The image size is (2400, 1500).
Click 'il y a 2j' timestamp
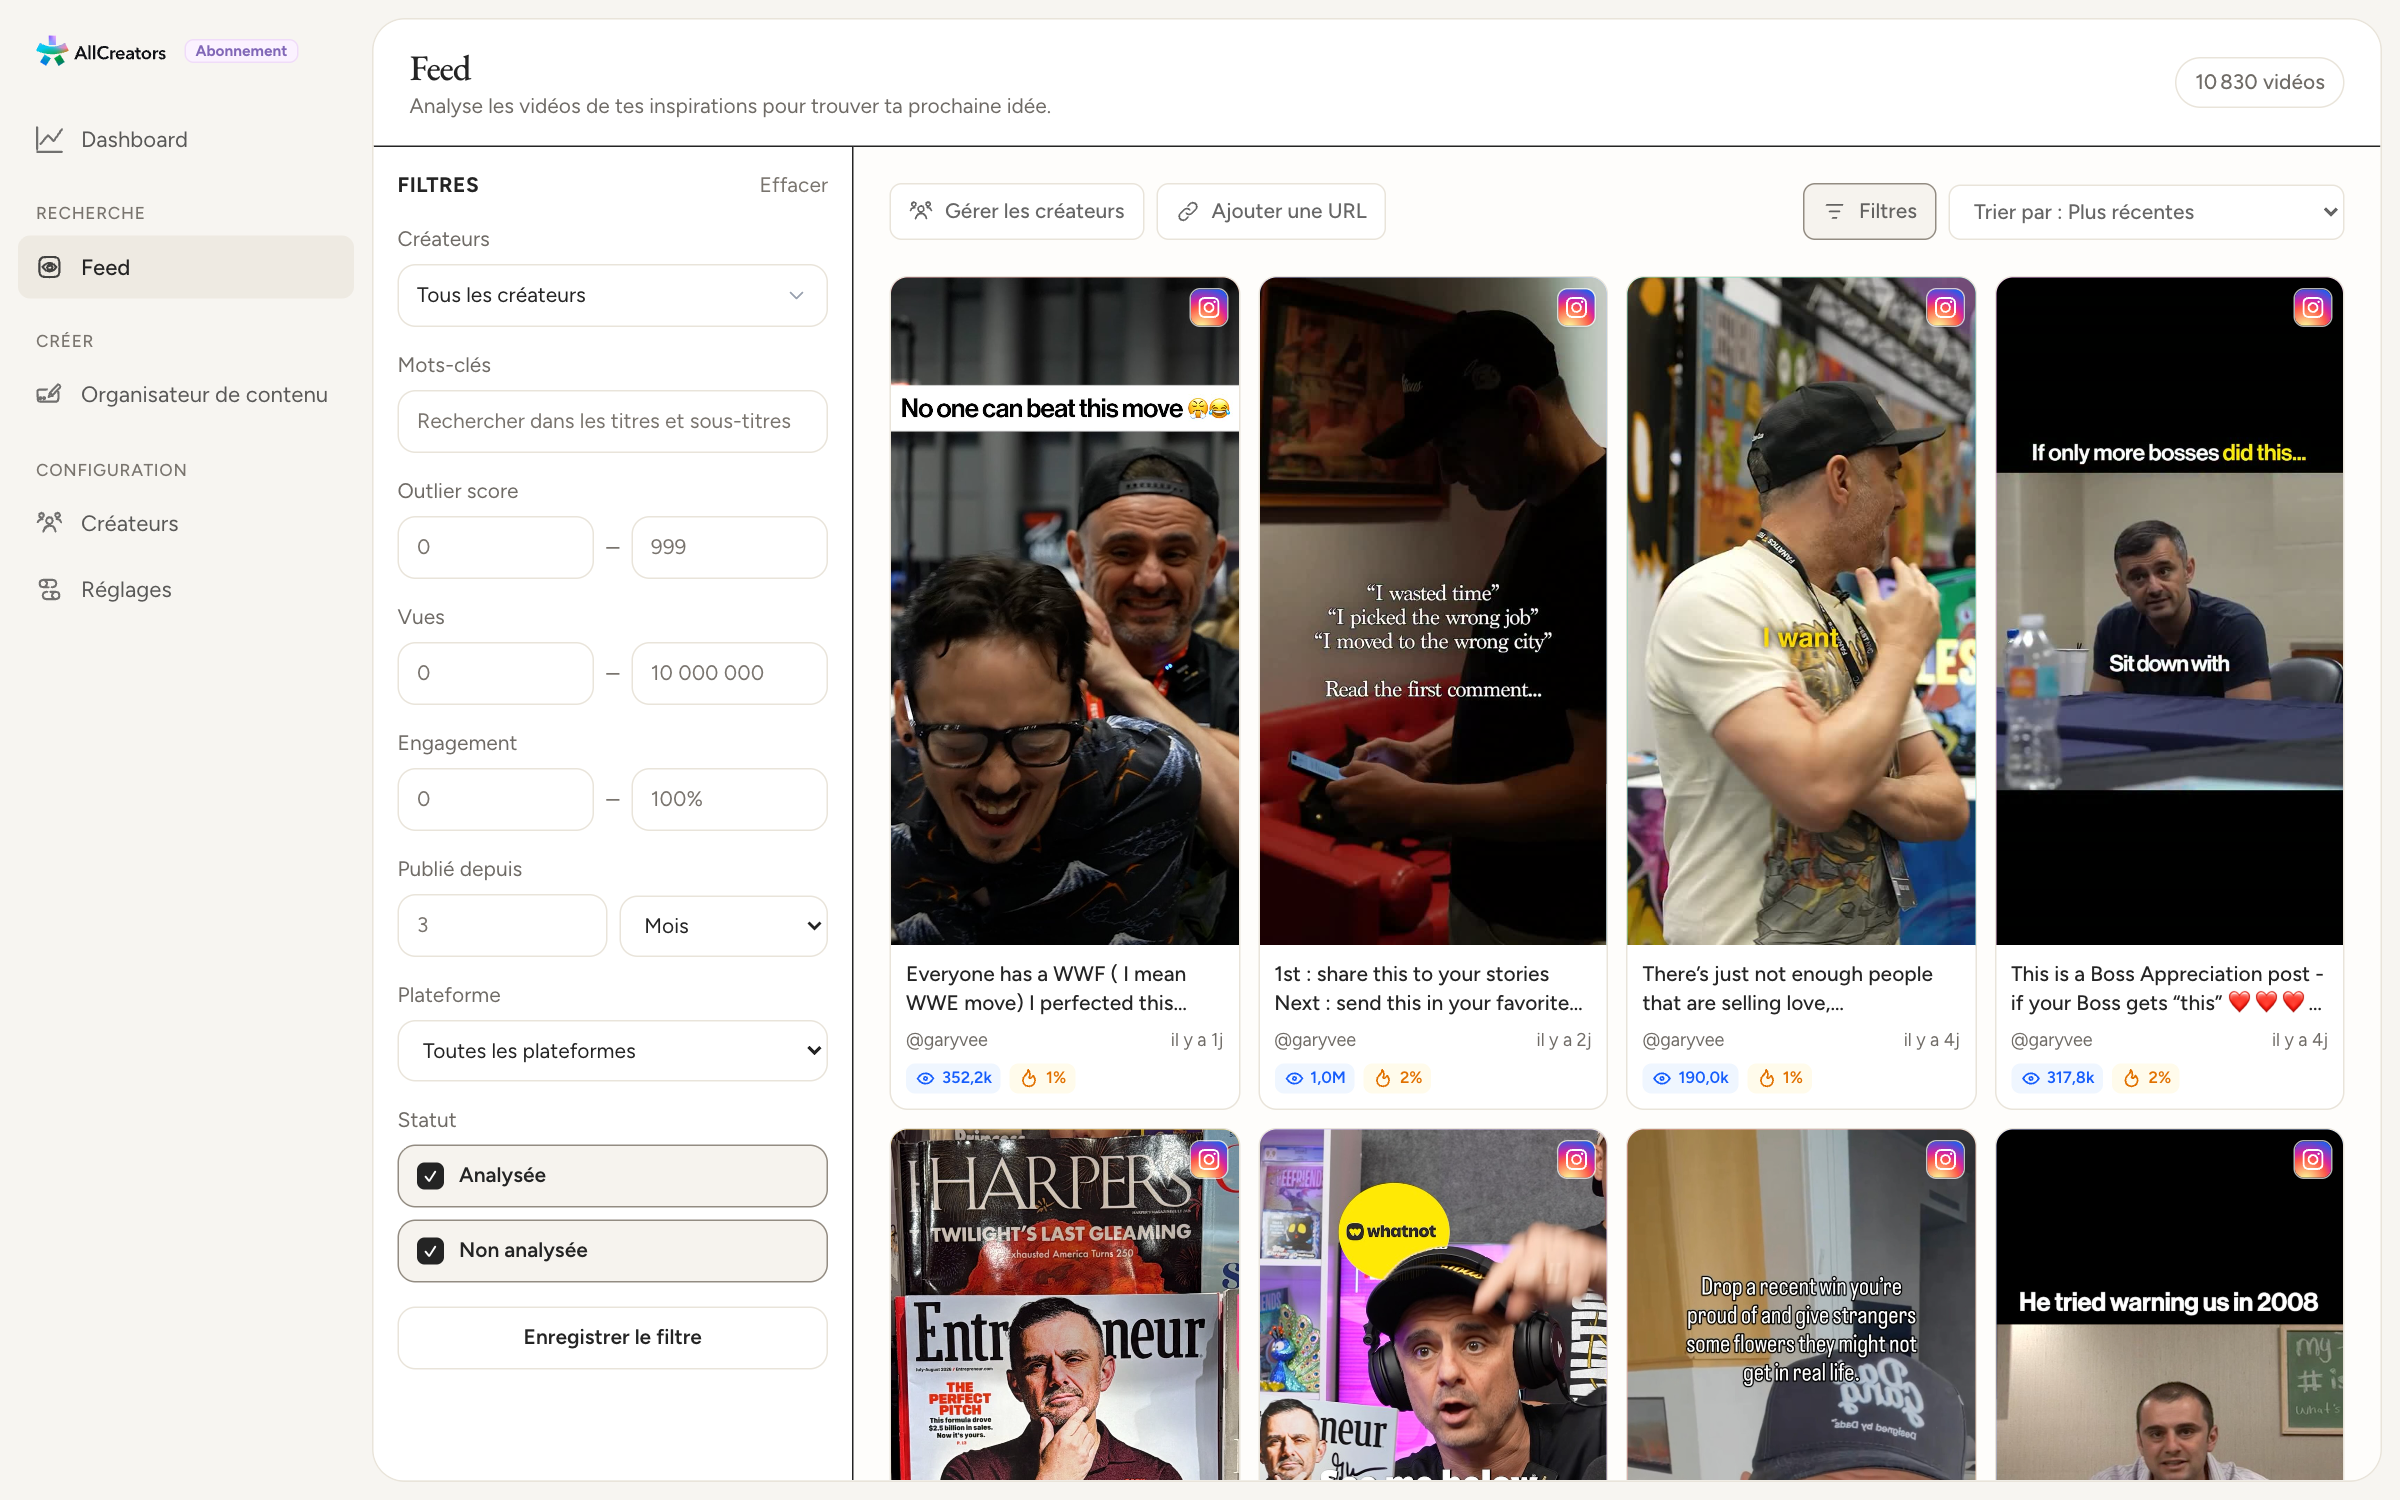tap(1563, 1040)
